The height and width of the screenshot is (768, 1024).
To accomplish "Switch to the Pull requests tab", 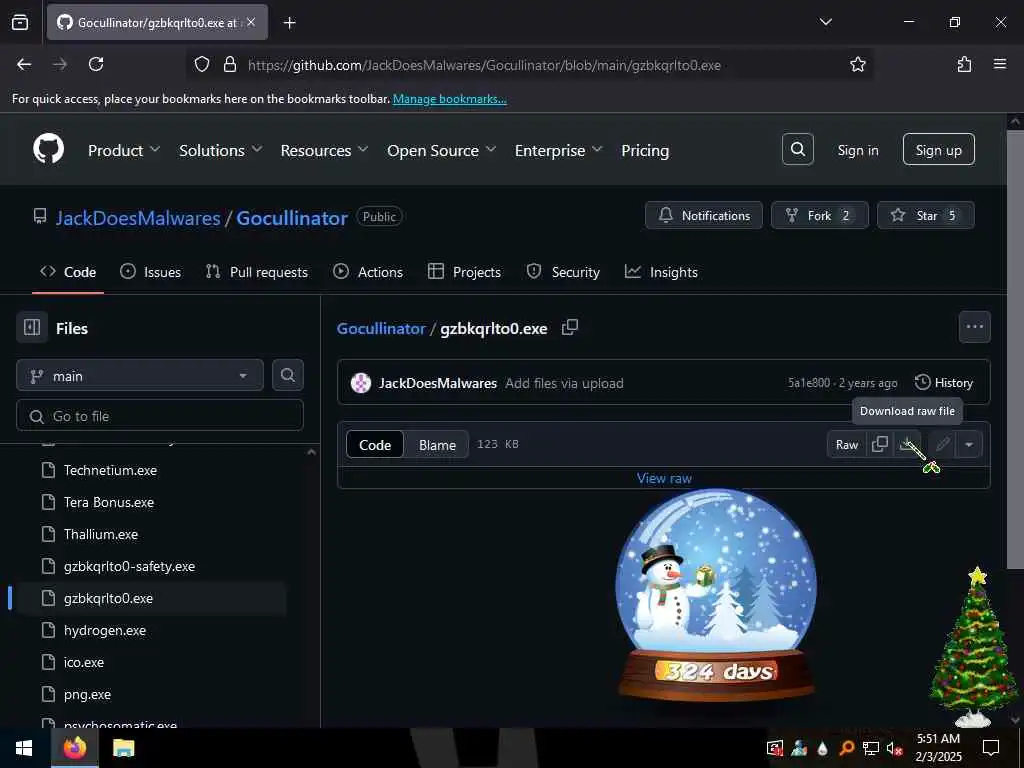I will (x=257, y=272).
